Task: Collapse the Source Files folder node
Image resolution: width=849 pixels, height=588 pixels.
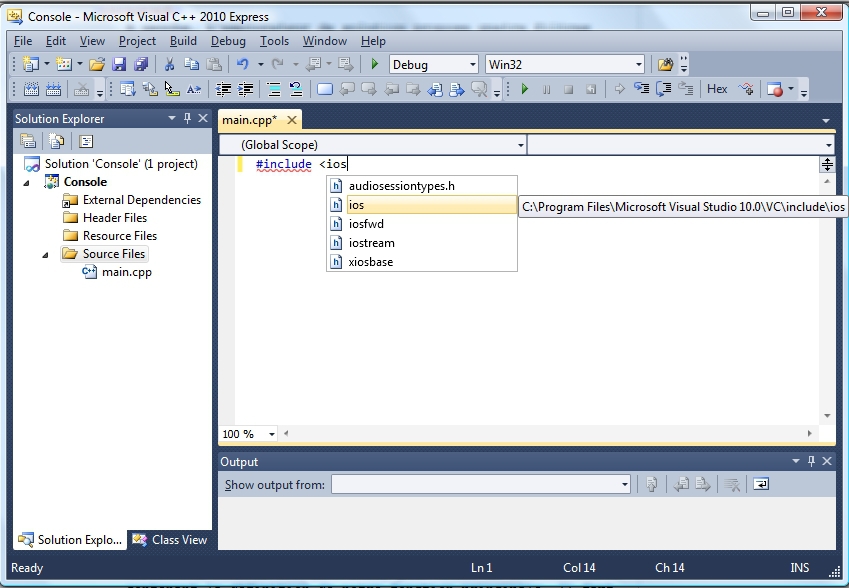Action: (x=46, y=255)
